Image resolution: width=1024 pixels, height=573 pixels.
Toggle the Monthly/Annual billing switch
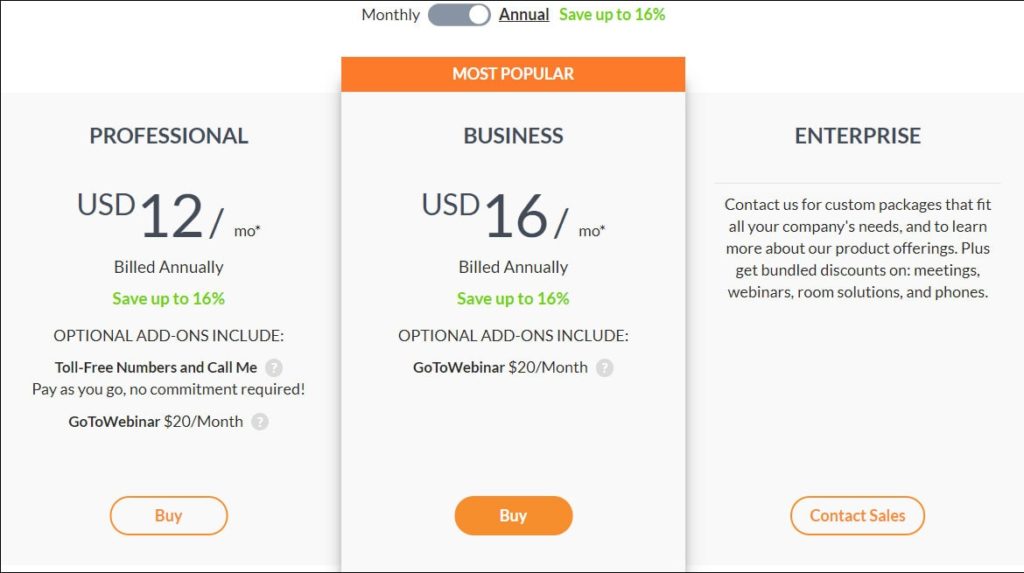pyautogui.click(x=459, y=14)
